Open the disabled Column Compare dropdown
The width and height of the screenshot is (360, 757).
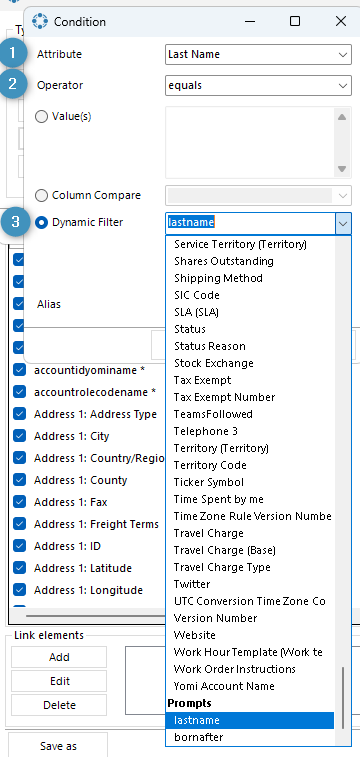(258, 196)
